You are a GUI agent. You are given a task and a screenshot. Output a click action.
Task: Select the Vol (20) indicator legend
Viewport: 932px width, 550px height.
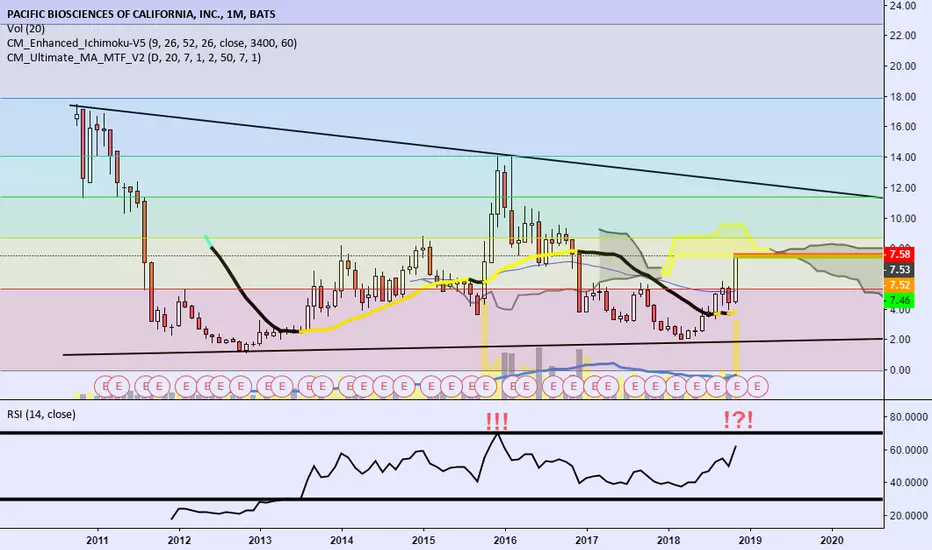[26, 29]
